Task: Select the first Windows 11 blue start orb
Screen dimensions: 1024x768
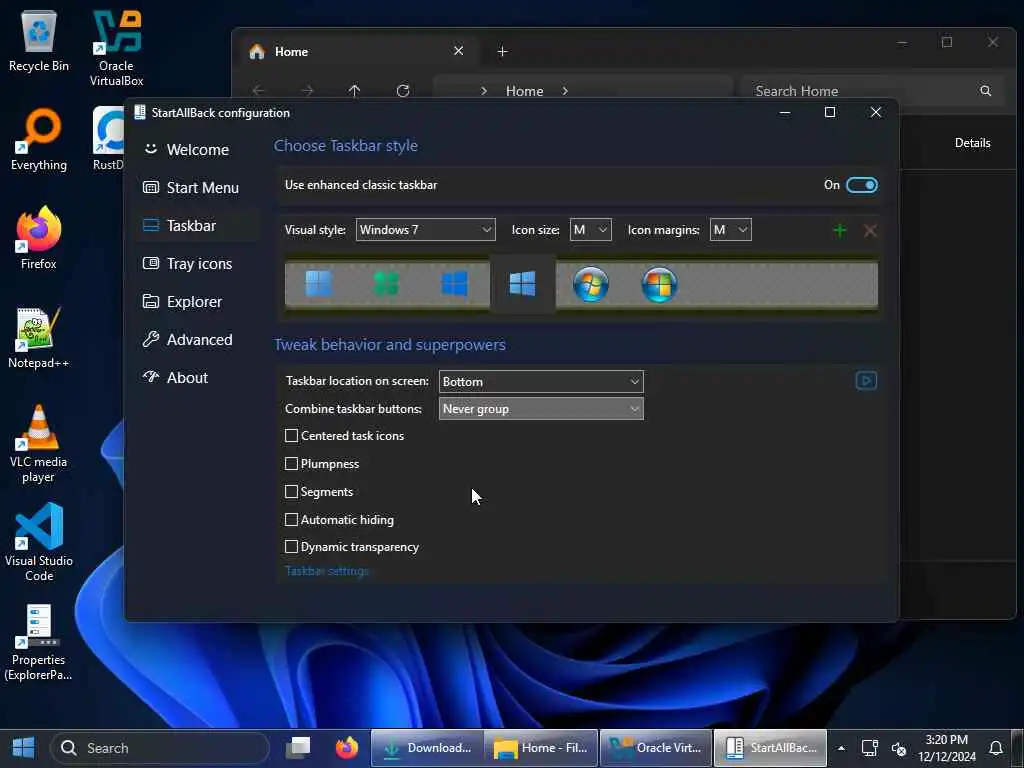Action: tap(319, 284)
